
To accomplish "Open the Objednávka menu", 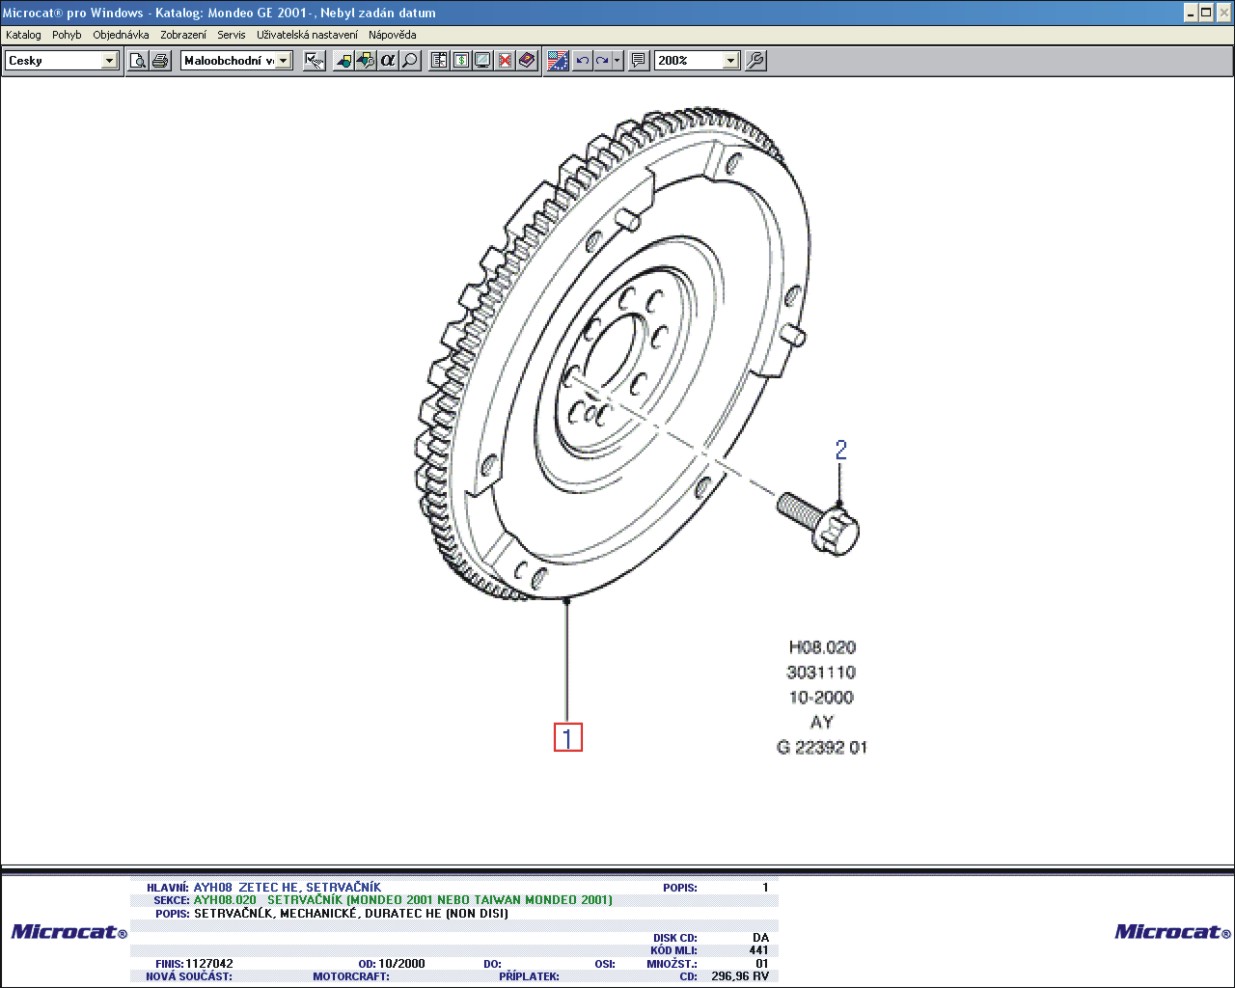I will coord(120,35).
